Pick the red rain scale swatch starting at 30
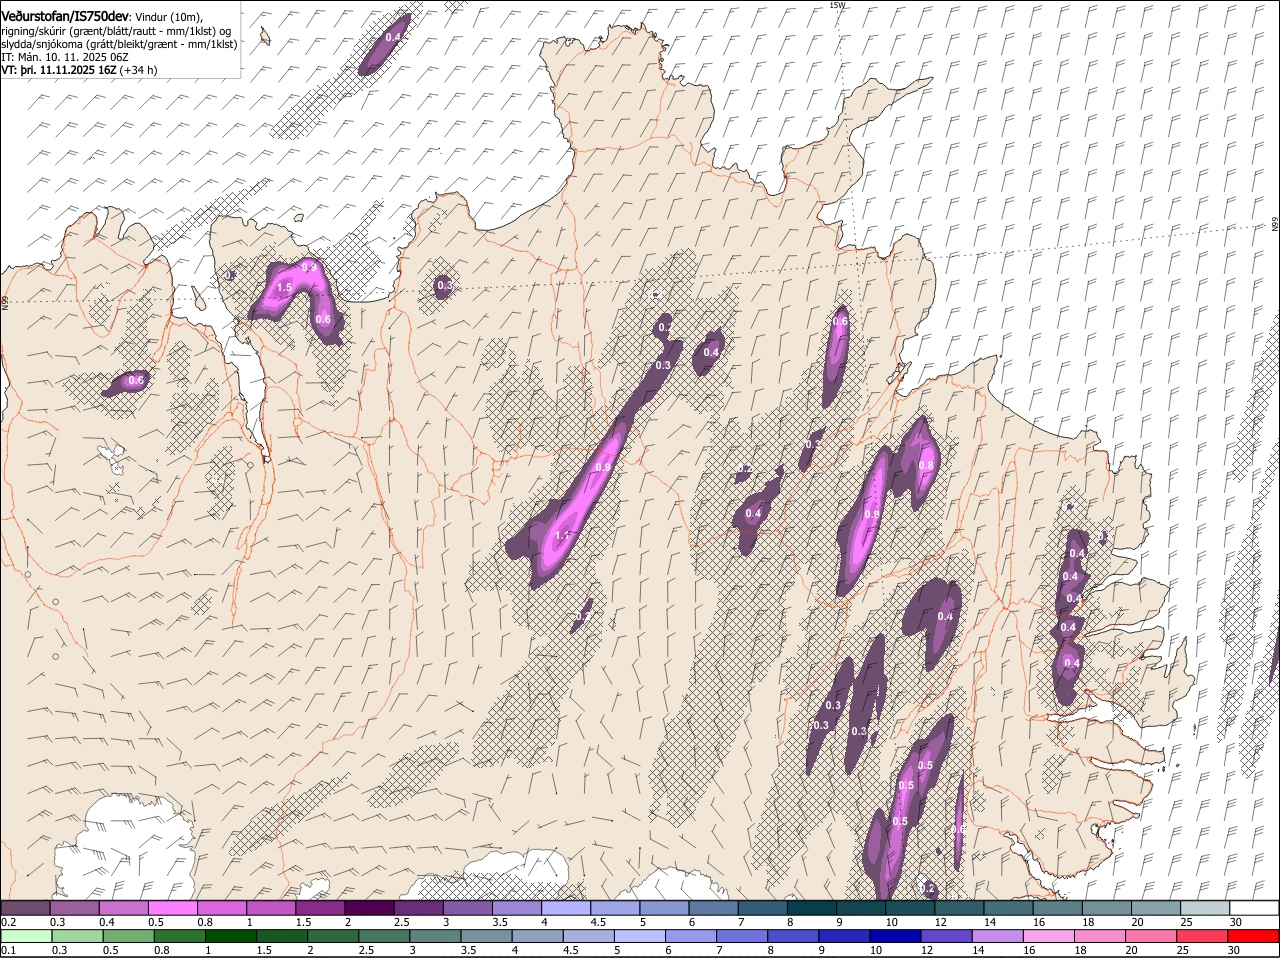 pos(1254,936)
